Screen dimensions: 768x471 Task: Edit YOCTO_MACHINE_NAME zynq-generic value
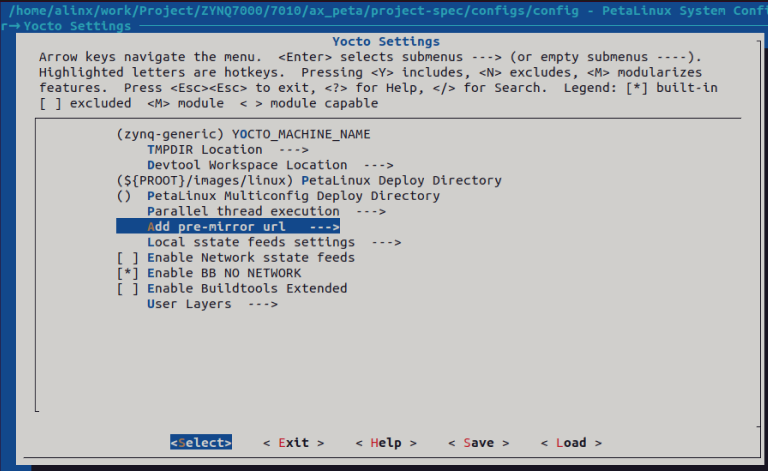[x=243, y=134]
